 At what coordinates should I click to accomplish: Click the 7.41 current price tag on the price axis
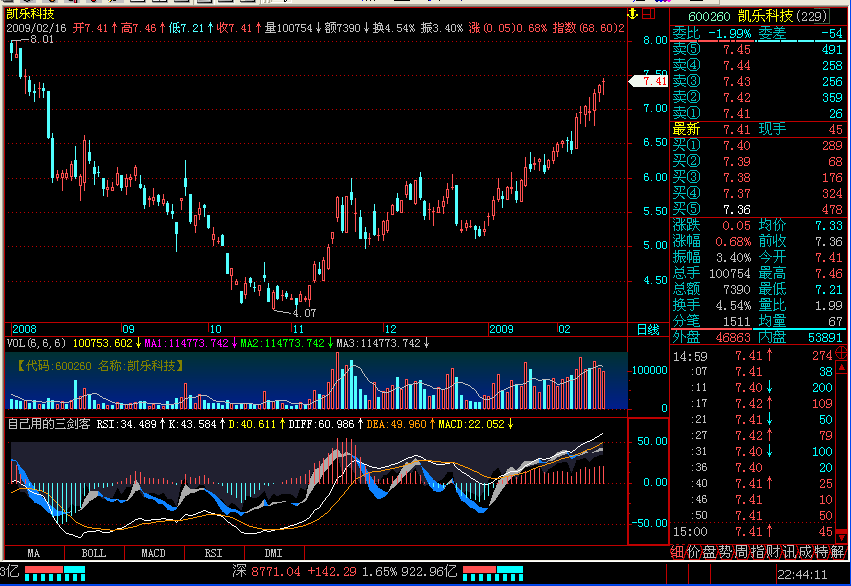tap(648, 81)
